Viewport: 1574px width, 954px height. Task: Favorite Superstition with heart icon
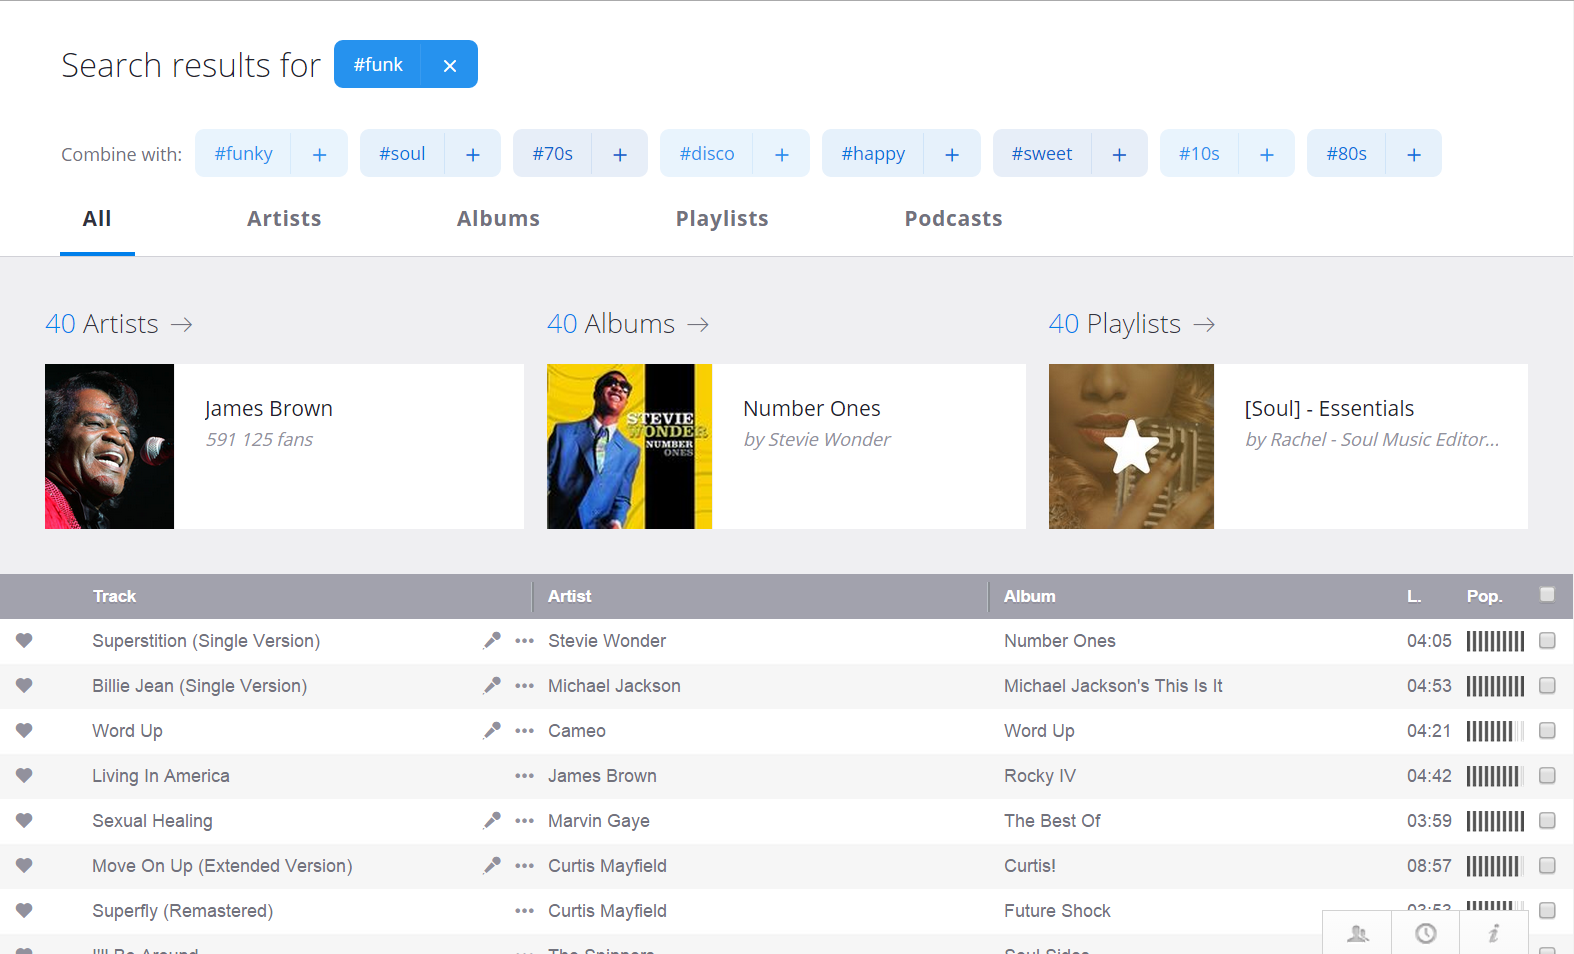(x=24, y=641)
